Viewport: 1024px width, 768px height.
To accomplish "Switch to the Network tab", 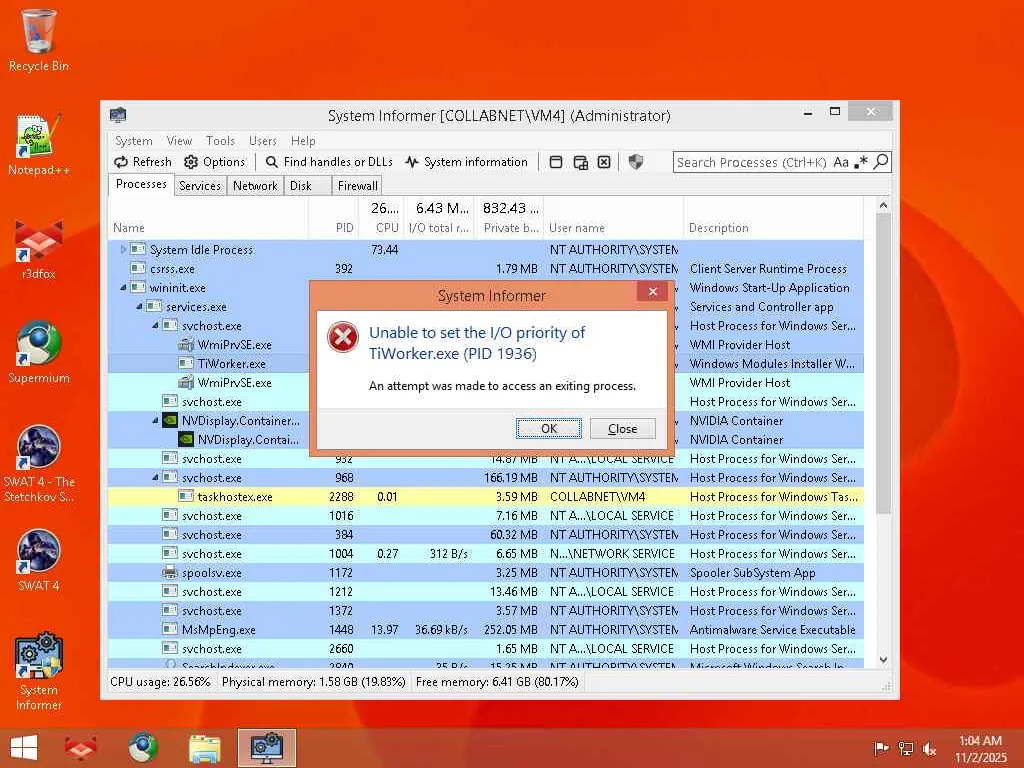I will 255,185.
